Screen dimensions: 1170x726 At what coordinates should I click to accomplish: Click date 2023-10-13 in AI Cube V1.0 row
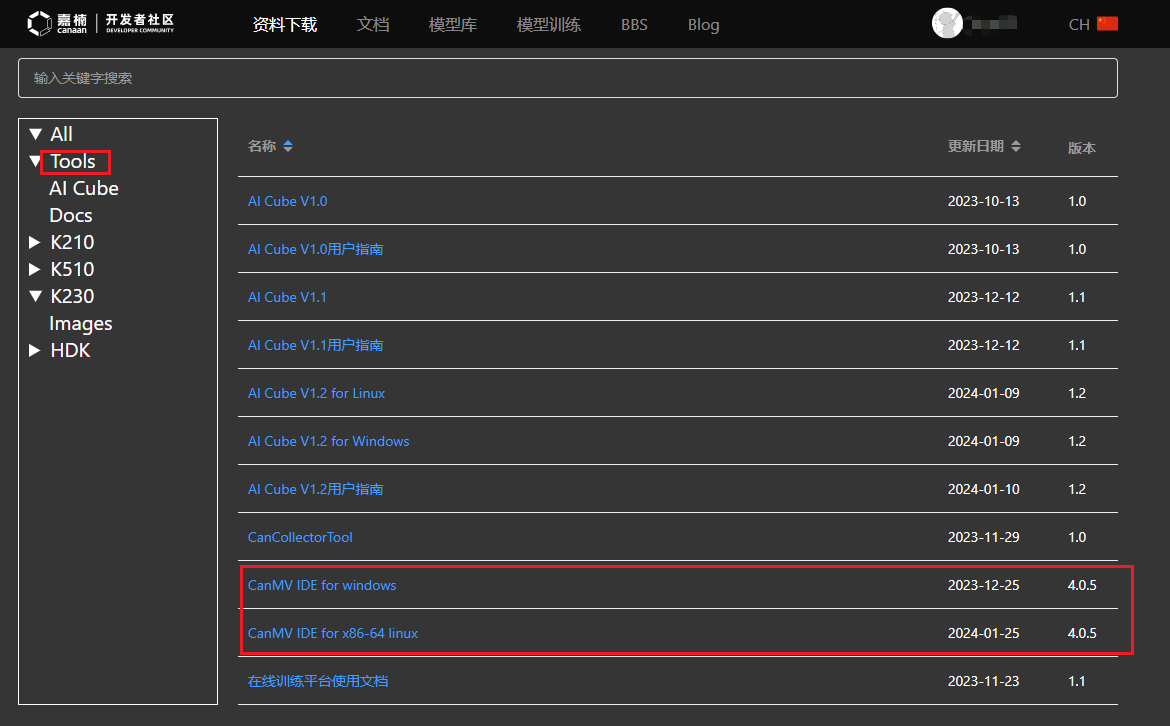tap(983, 201)
